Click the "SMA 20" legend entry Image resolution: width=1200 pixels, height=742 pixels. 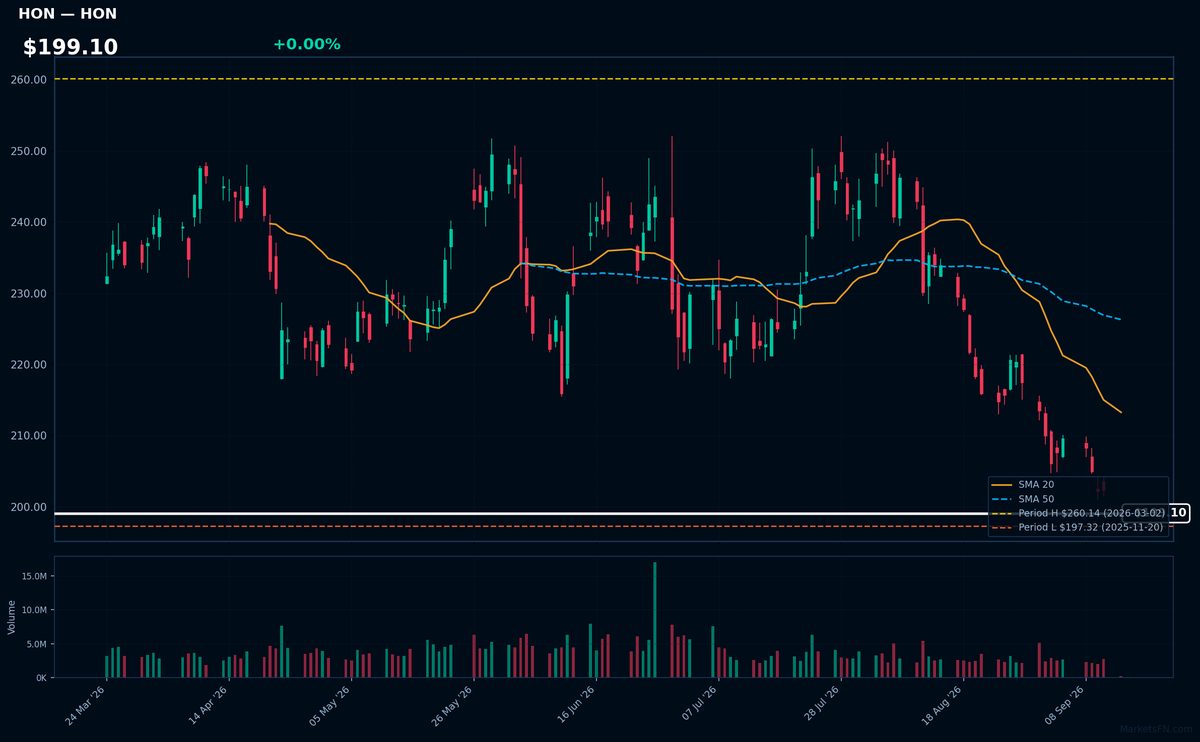click(x=1022, y=485)
